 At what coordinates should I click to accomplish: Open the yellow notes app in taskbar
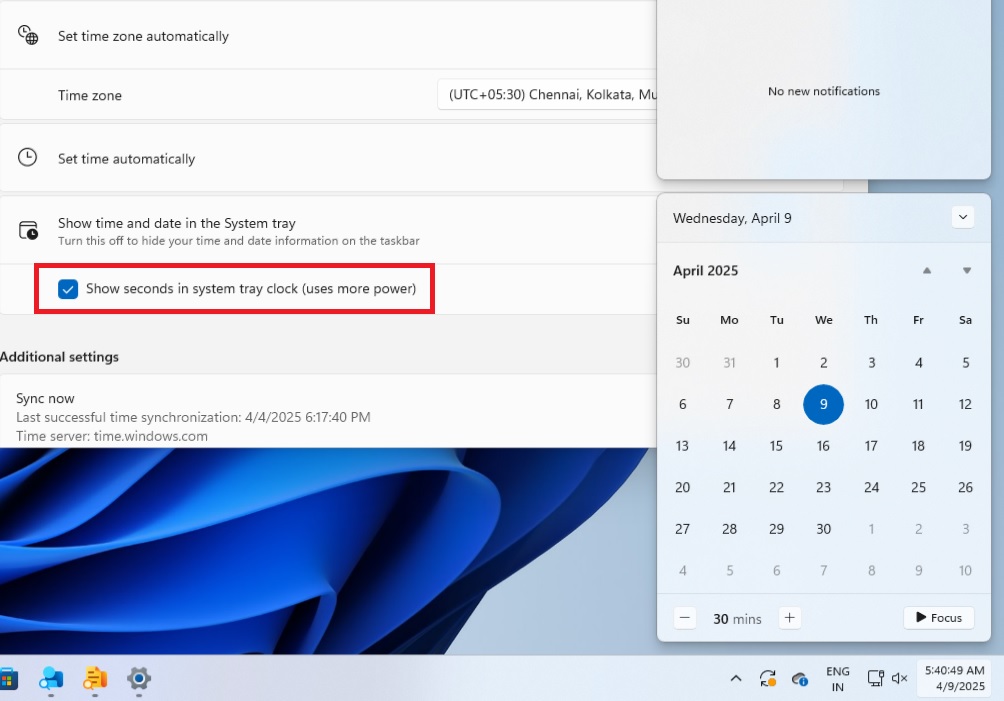point(95,679)
